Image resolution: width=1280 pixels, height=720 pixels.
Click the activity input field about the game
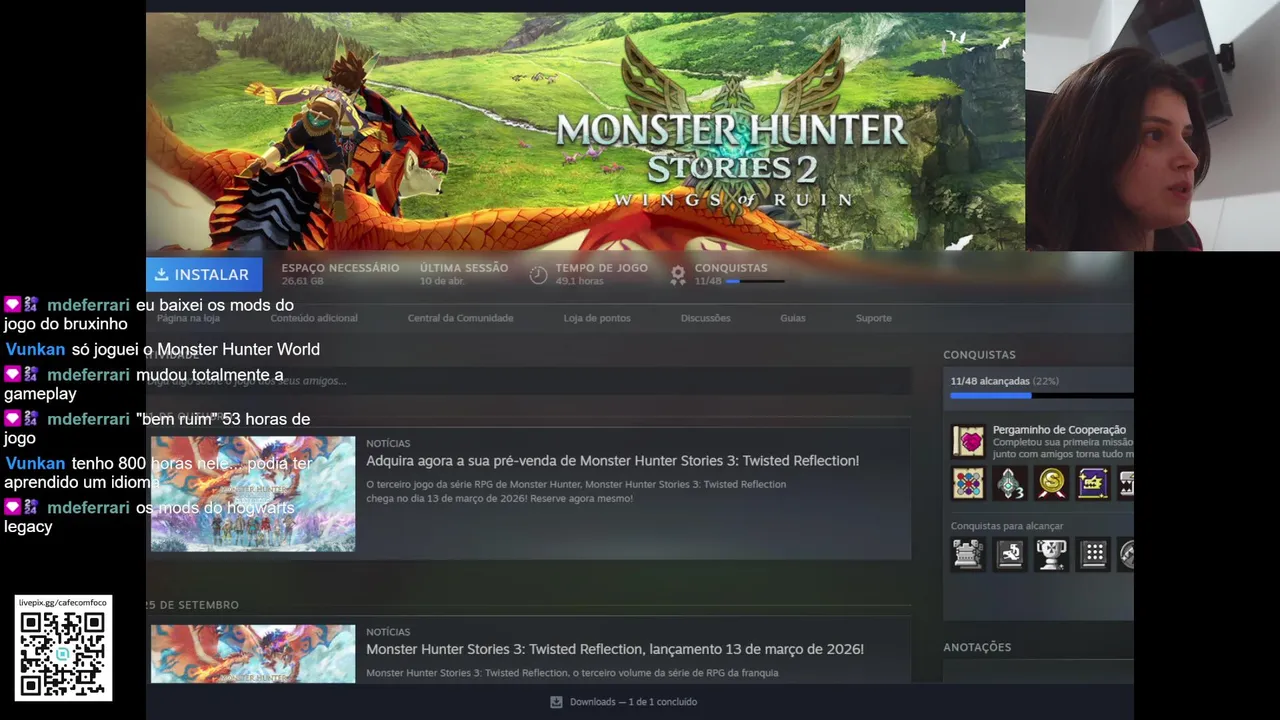[528, 381]
